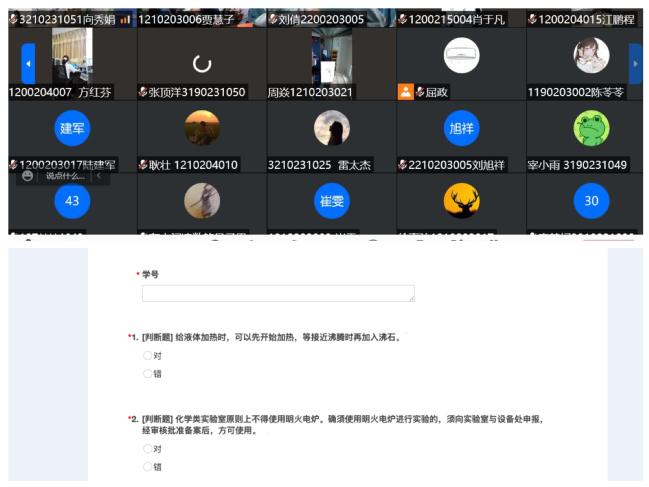Image resolution: width=649 pixels, height=487 pixels.
Task: Go to previous page of participants
Action: pyautogui.click(x=28, y=64)
